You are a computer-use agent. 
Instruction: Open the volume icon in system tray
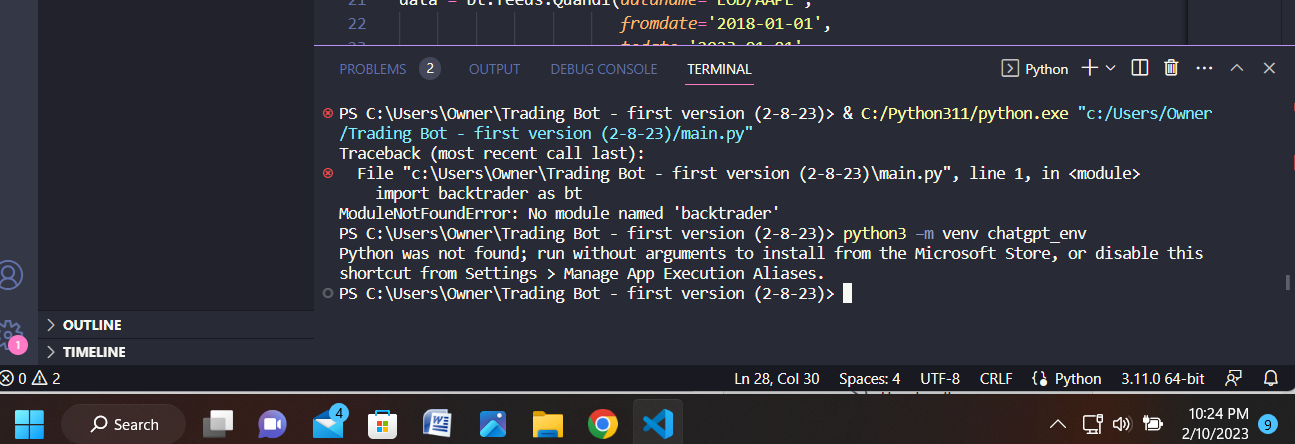coord(1121,425)
